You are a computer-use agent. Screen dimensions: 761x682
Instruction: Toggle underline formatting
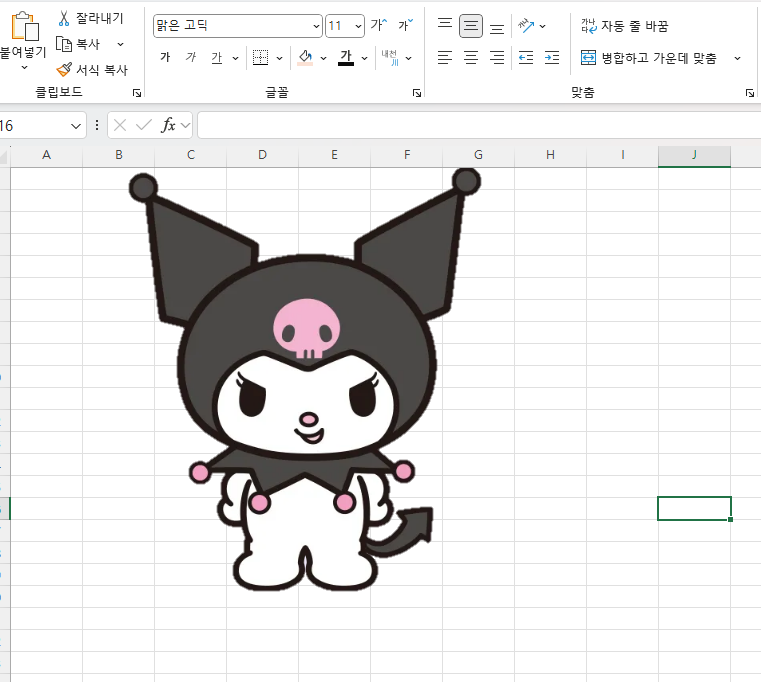tap(216, 58)
